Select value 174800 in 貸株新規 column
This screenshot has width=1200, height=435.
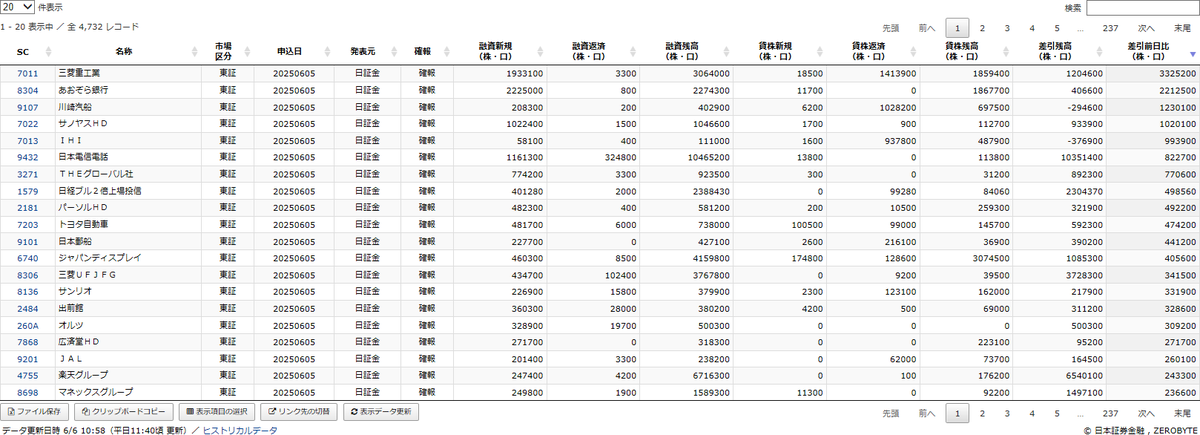click(x=806, y=257)
